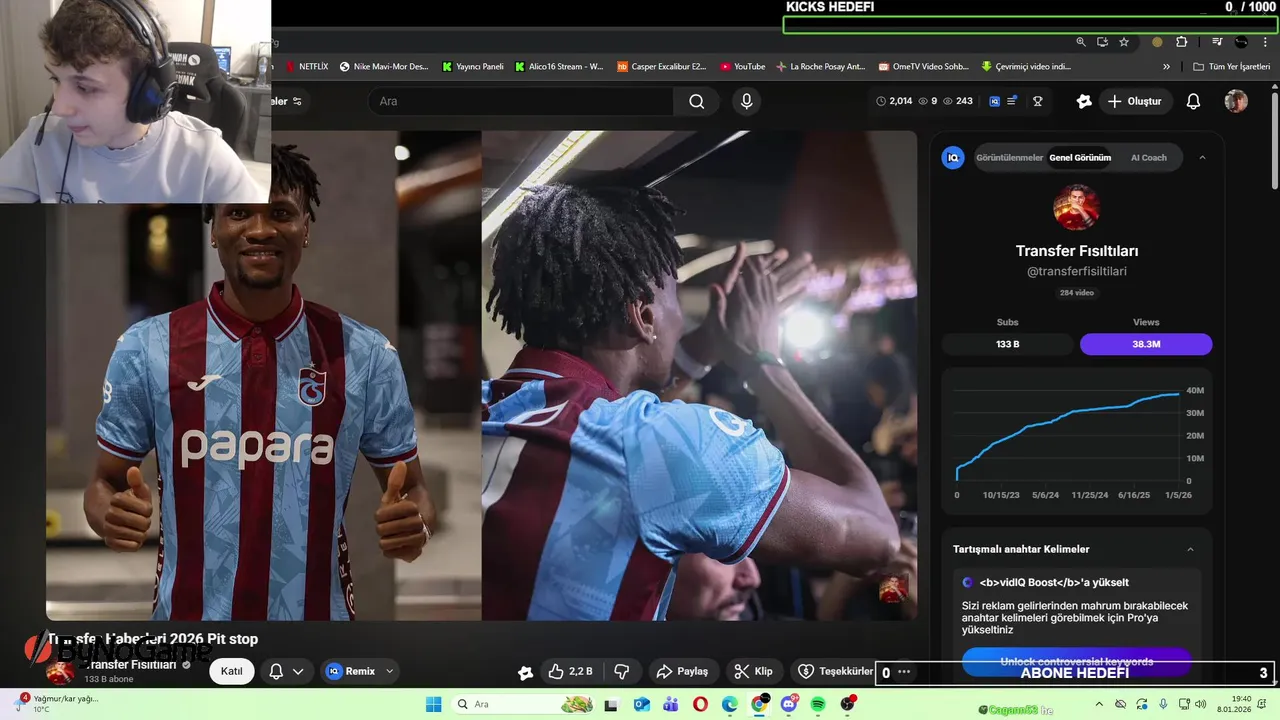Open the vidIQ badge in YouTube header
This screenshot has width=1280, height=720.
(995, 101)
